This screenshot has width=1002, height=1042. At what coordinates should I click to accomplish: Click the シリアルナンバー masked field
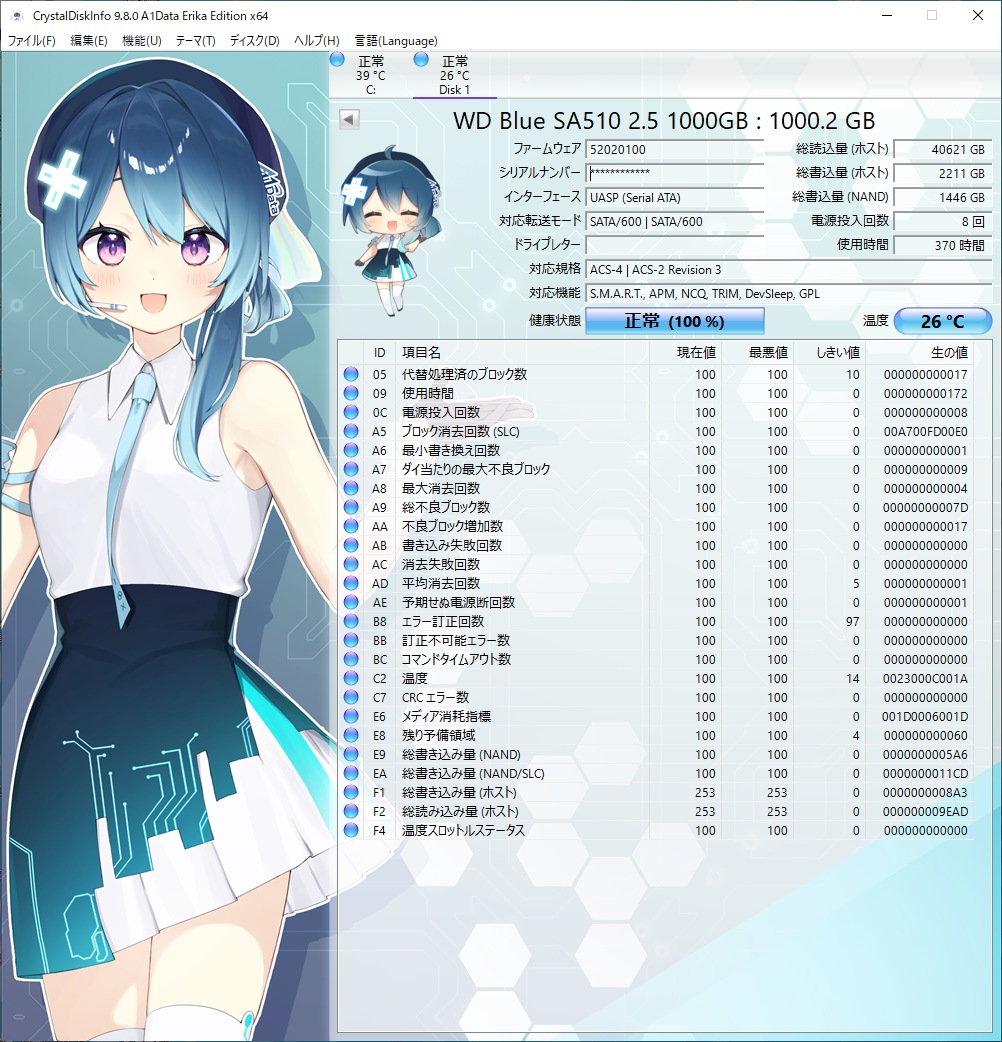point(675,173)
